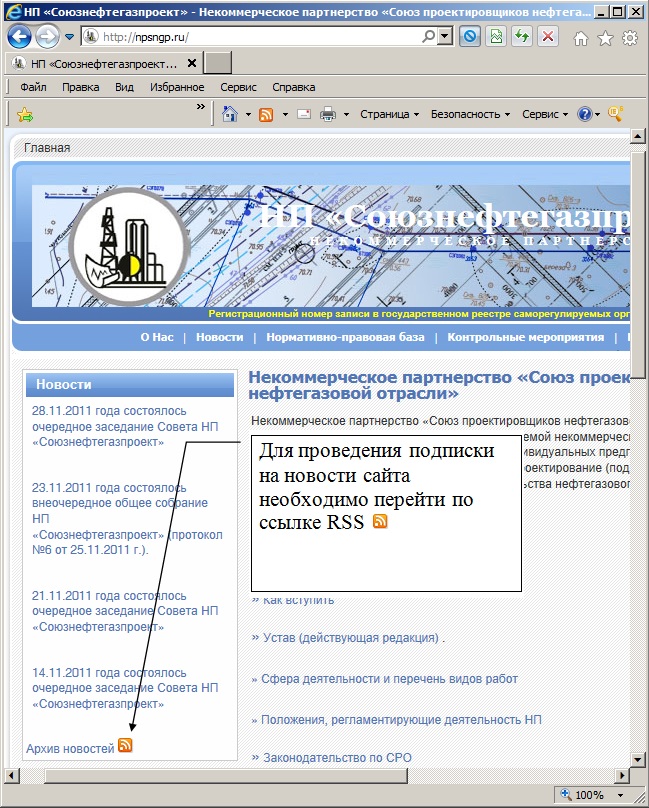Click the browser Back arrow button
Screen dimensions: 649x808
(x=19, y=37)
